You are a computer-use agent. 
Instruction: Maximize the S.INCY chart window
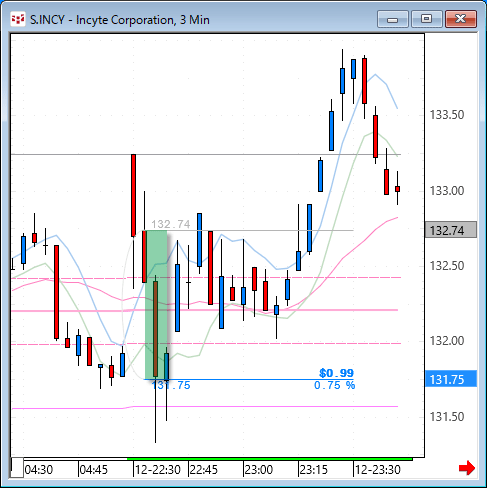click(427, 19)
